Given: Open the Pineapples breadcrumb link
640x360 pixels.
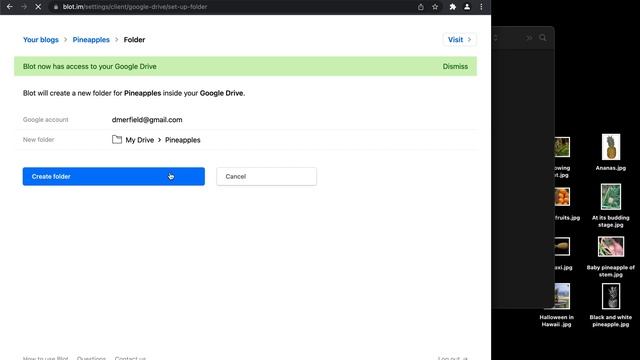Looking at the screenshot, I should click(91, 40).
